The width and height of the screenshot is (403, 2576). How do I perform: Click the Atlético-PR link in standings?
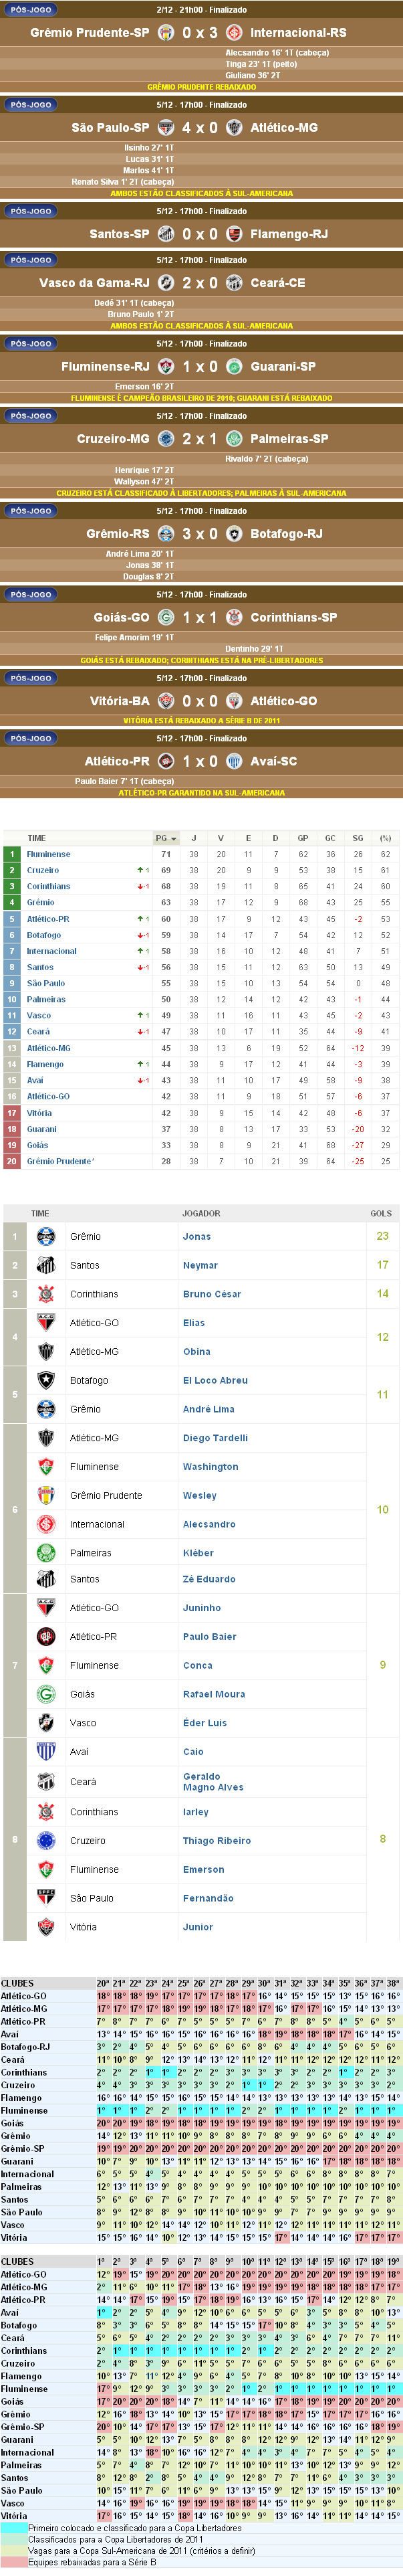click(48, 919)
